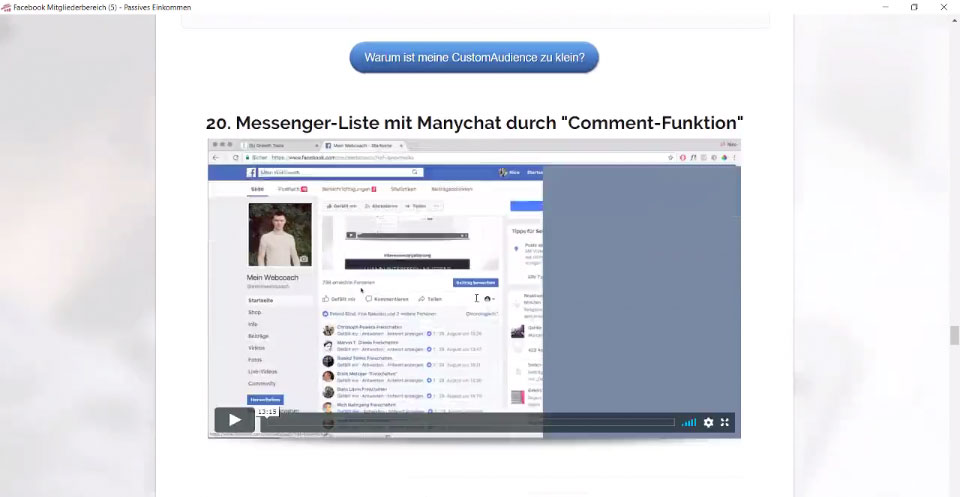Close the Facebook Mitgliederbereich window

pyautogui.click(x=943, y=7)
